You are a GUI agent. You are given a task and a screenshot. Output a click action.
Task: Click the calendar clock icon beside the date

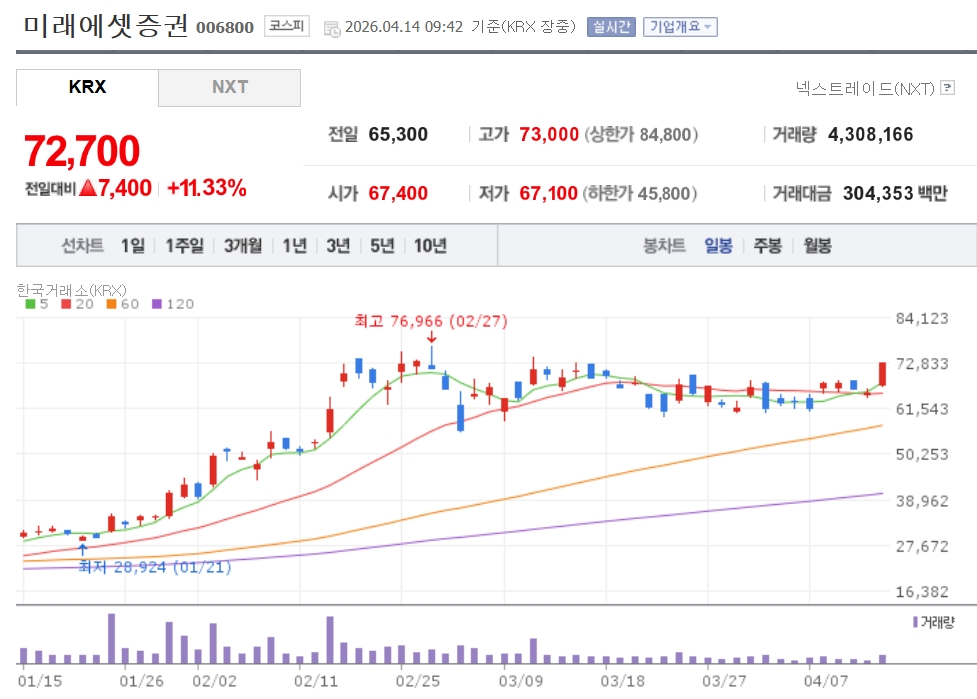(332, 28)
